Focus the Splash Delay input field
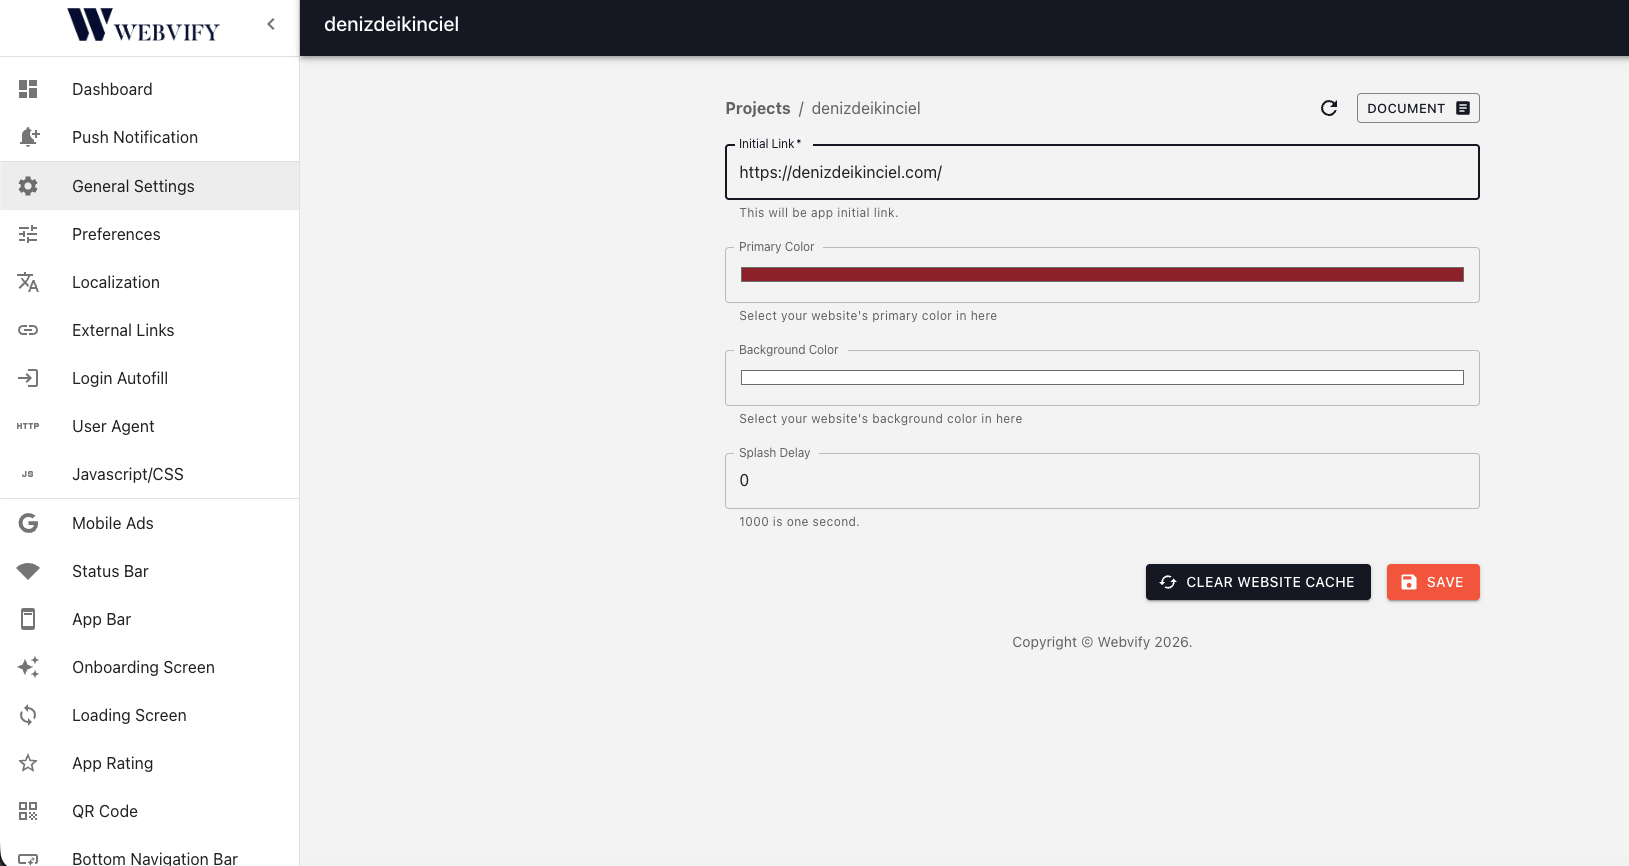The width and height of the screenshot is (1629, 866). point(1102,481)
